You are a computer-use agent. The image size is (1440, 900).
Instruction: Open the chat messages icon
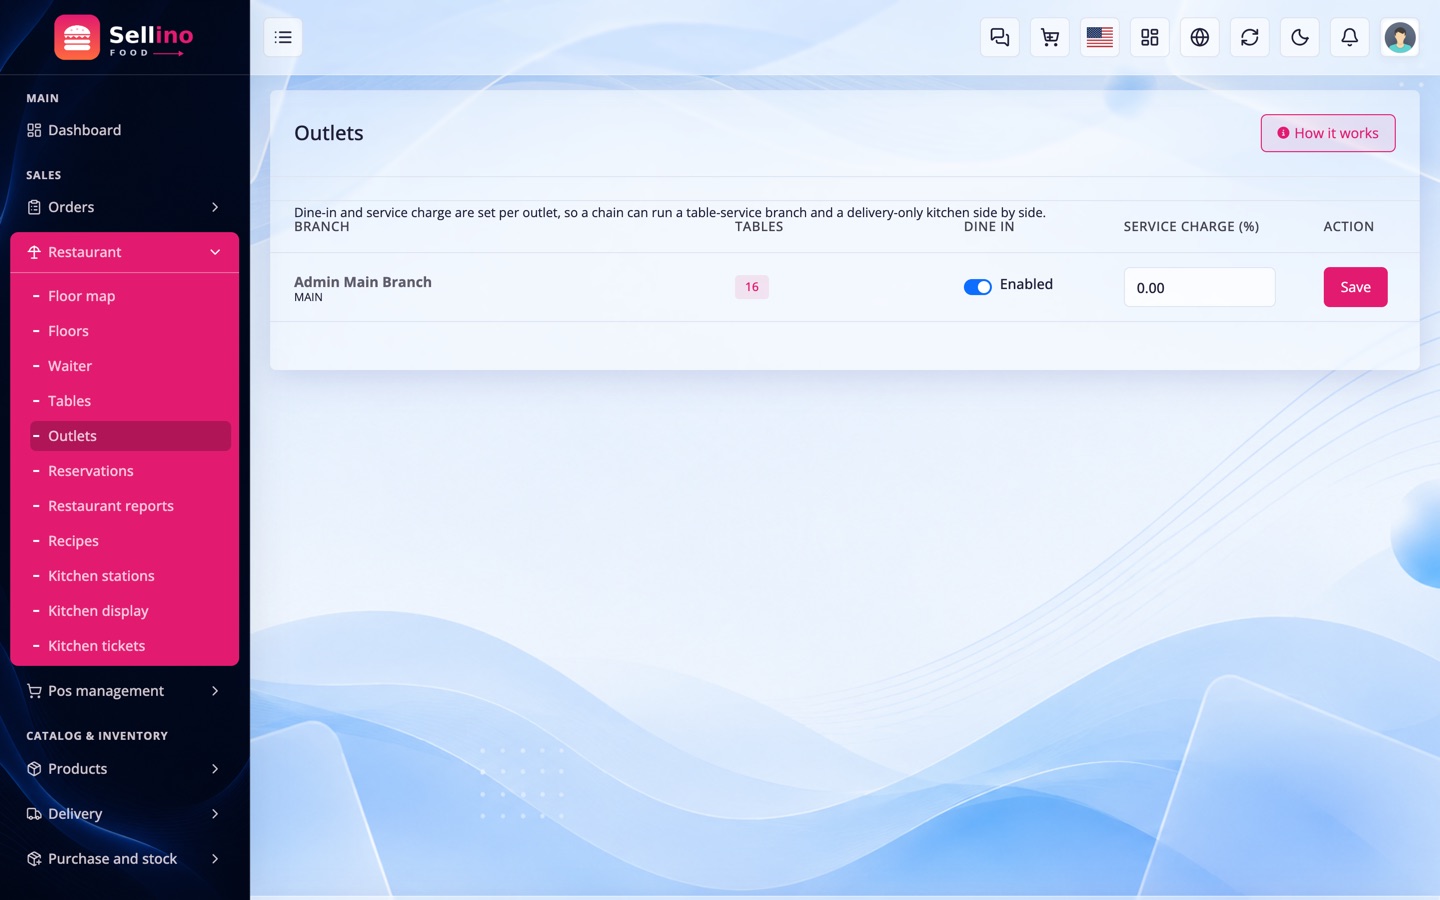(x=999, y=37)
